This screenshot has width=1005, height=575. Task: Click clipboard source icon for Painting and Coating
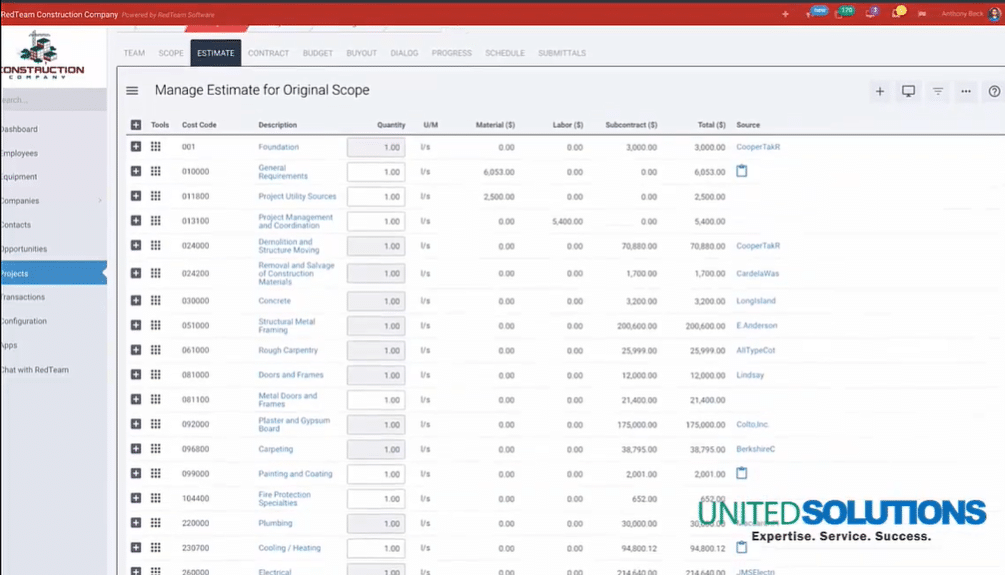(x=742, y=473)
